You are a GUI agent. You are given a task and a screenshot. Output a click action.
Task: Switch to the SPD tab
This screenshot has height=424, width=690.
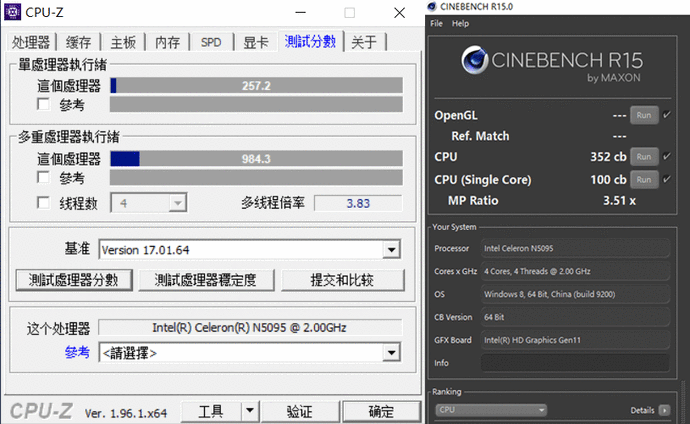pos(211,43)
